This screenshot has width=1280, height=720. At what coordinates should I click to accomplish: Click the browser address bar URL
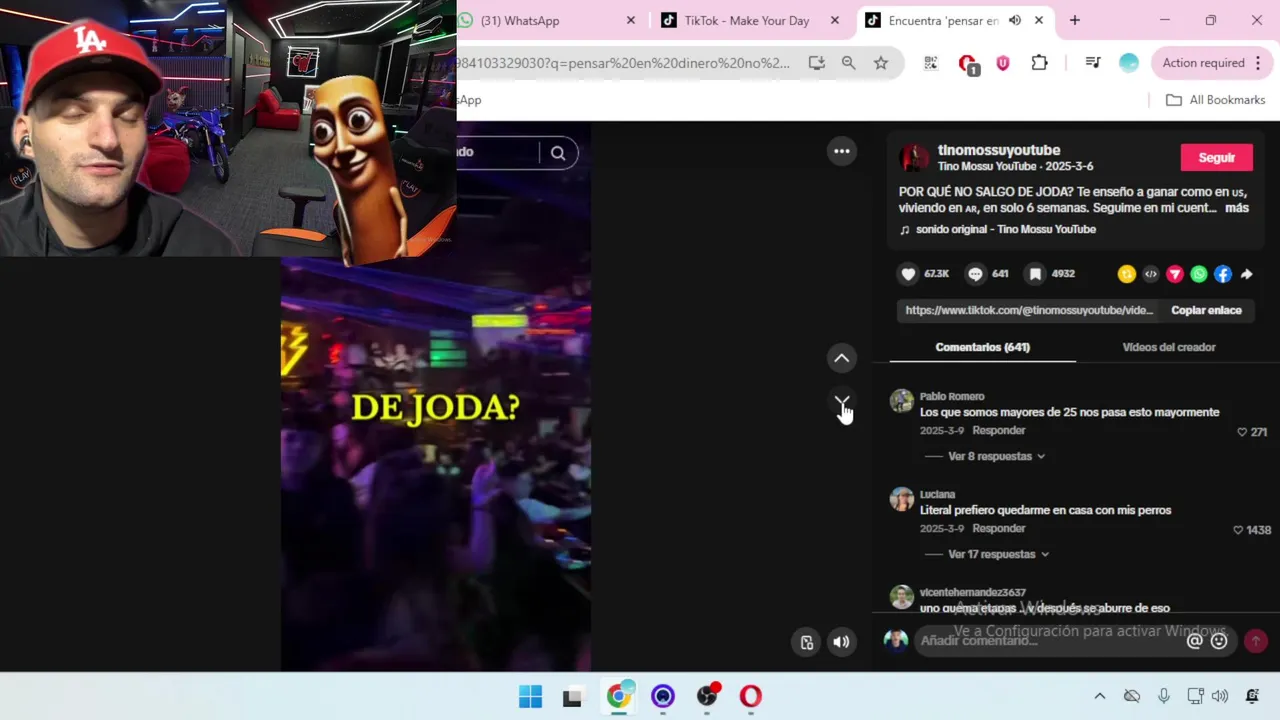pyautogui.click(x=624, y=63)
